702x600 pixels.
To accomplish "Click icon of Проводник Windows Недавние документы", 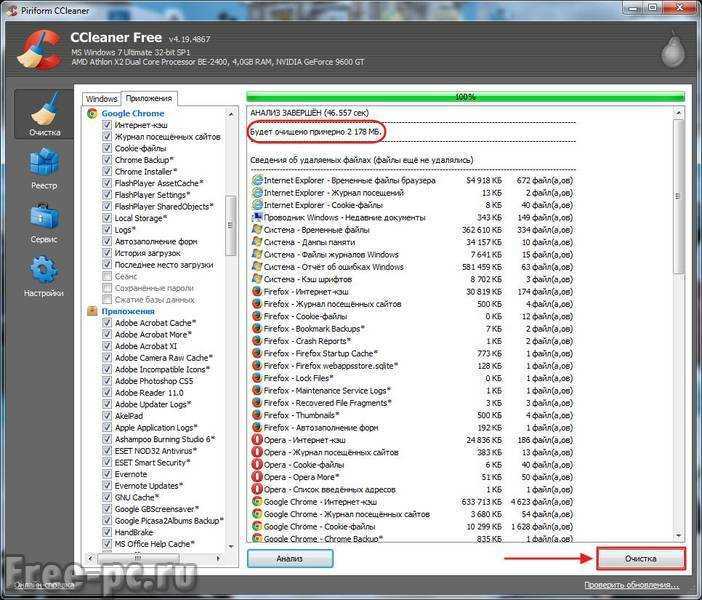I will click(257, 217).
